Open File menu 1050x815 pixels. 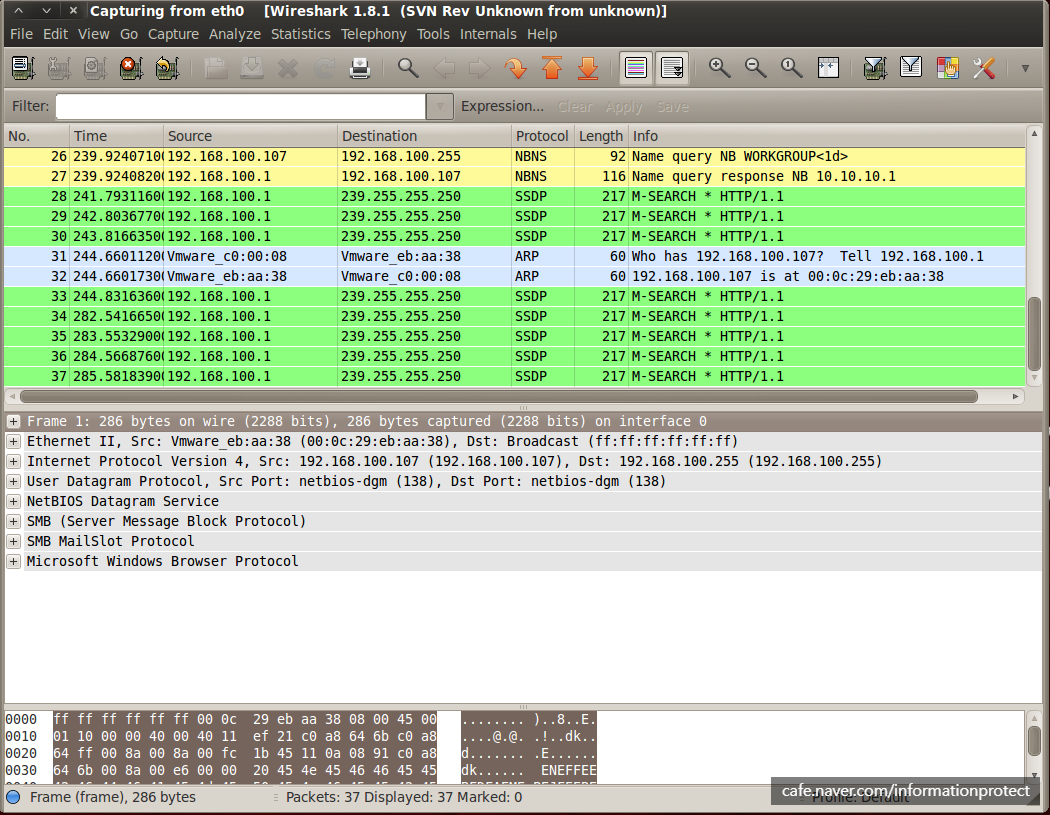[x=21, y=34]
